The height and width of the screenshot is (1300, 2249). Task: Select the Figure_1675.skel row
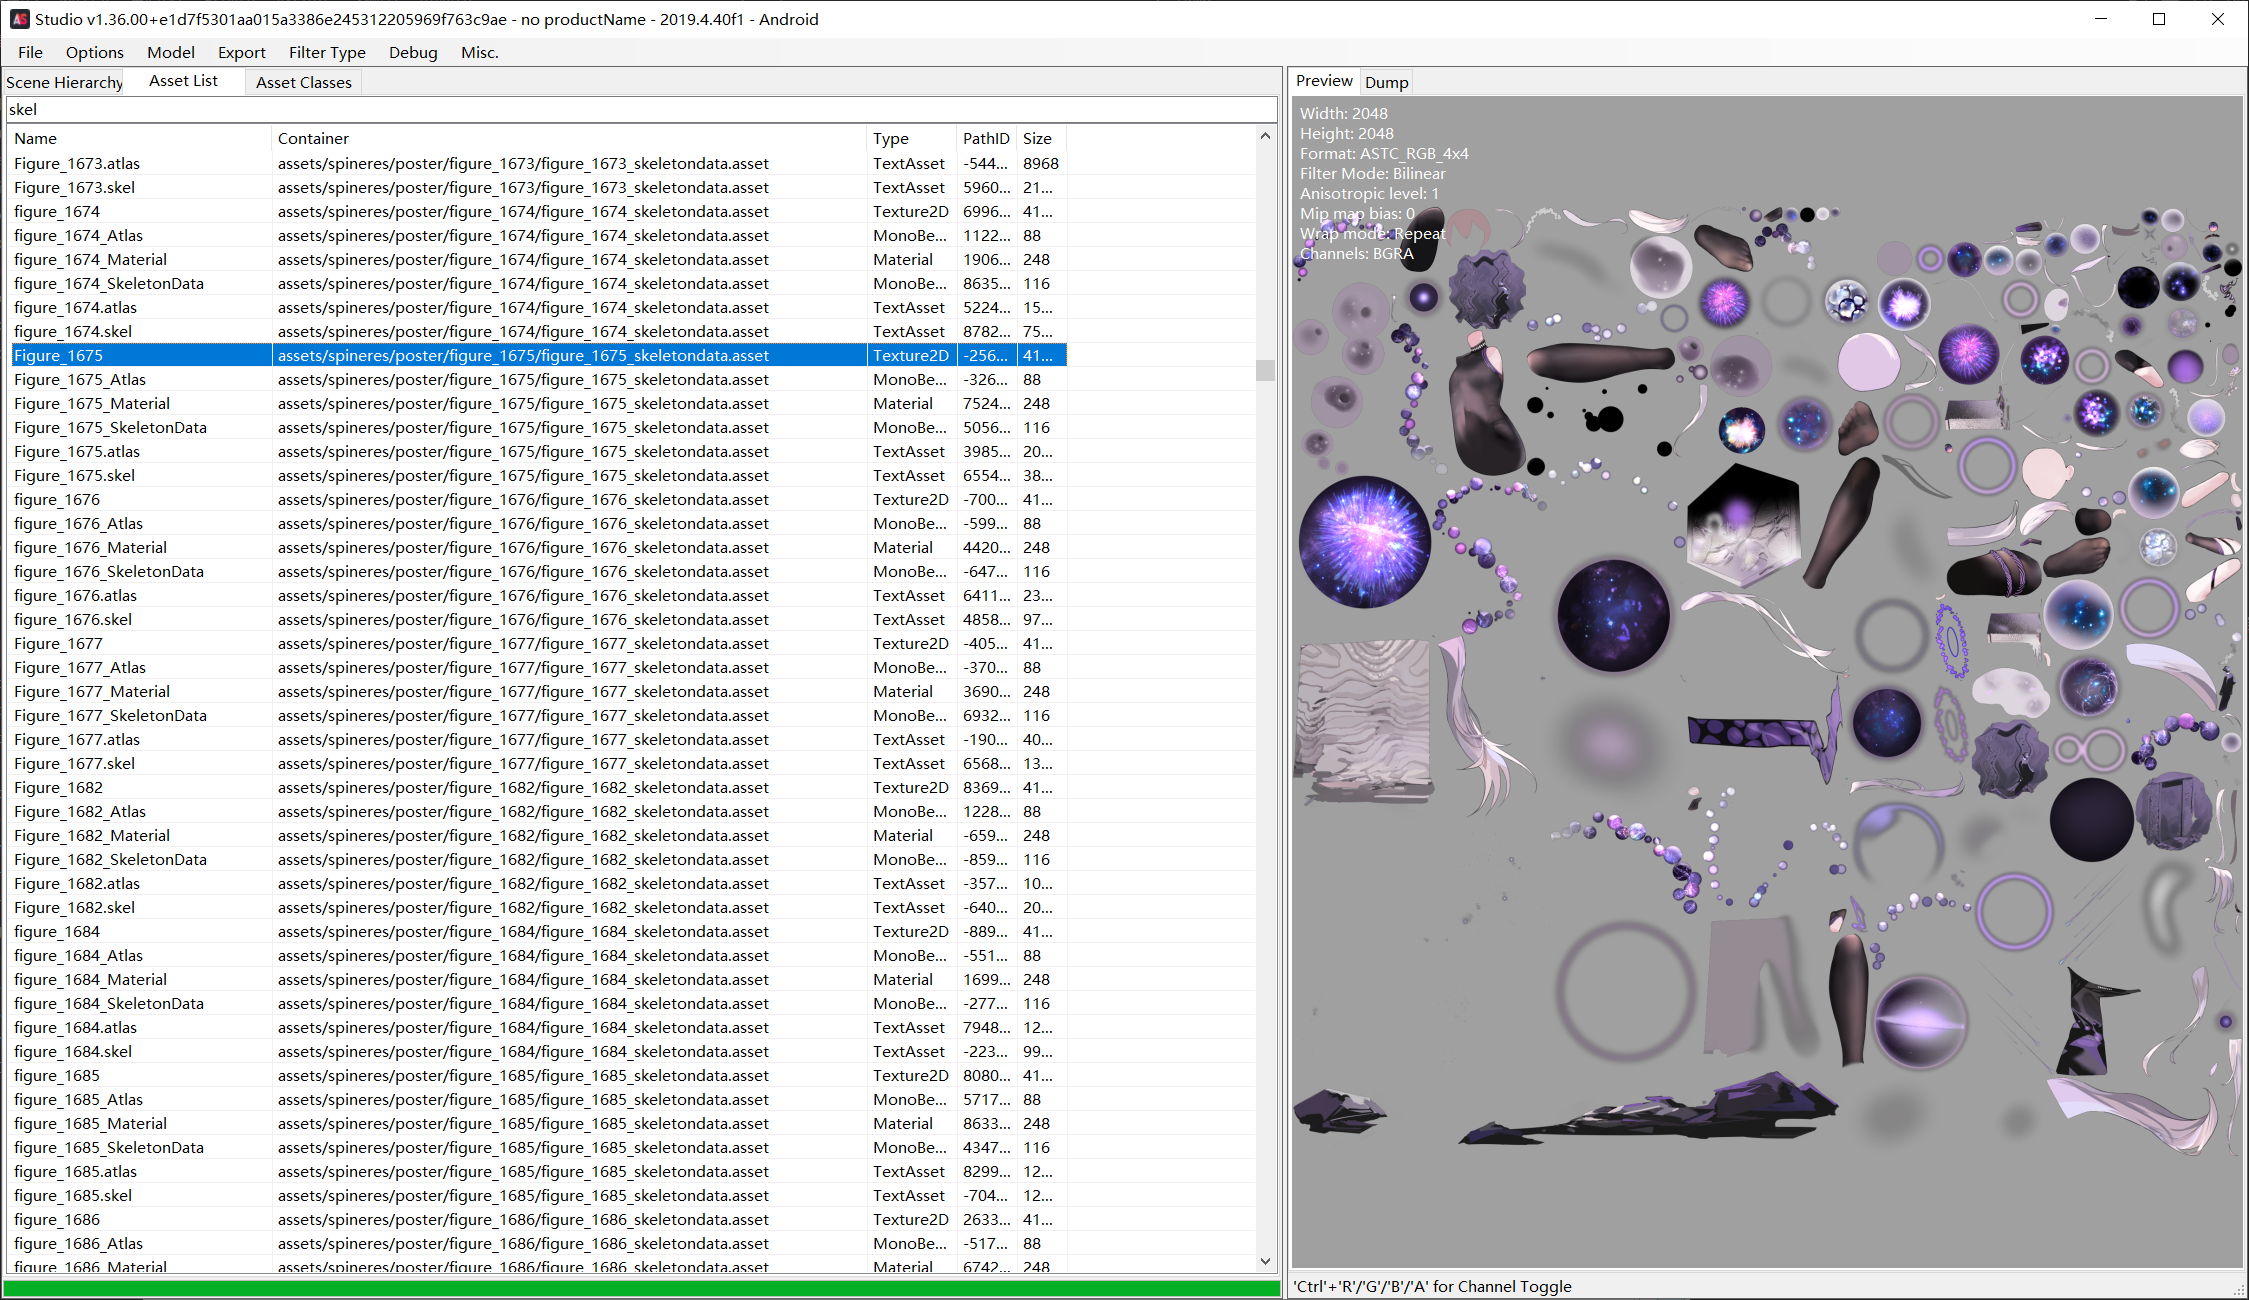[538, 475]
